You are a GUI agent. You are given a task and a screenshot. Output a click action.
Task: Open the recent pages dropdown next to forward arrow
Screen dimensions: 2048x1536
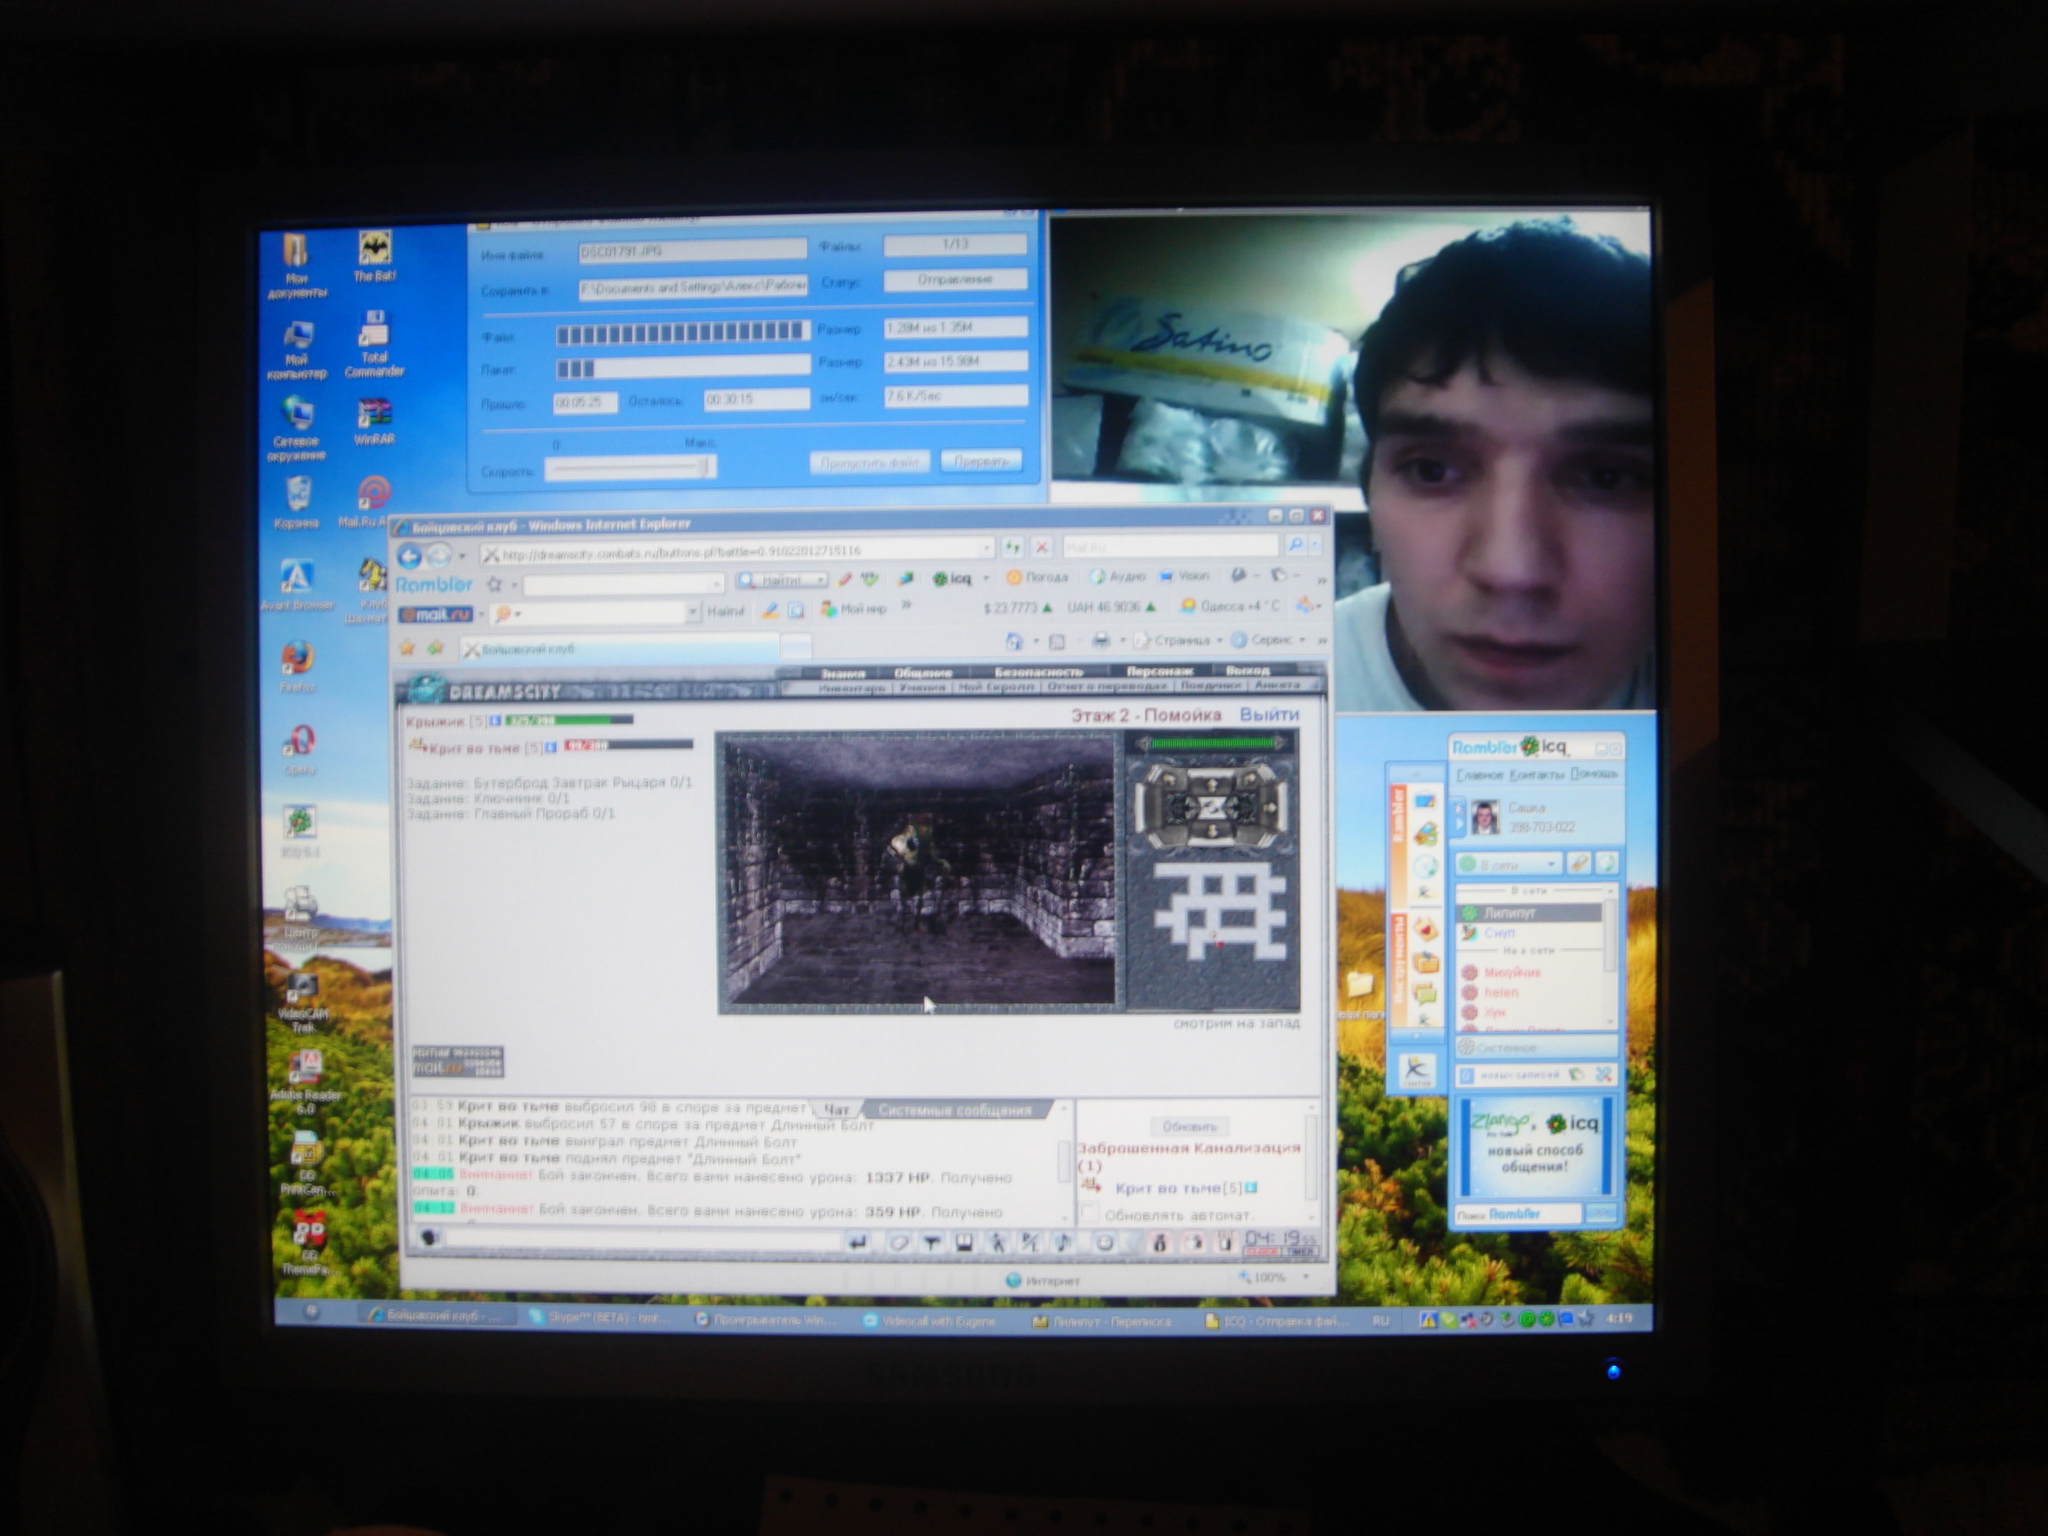pyautogui.click(x=463, y=555)
